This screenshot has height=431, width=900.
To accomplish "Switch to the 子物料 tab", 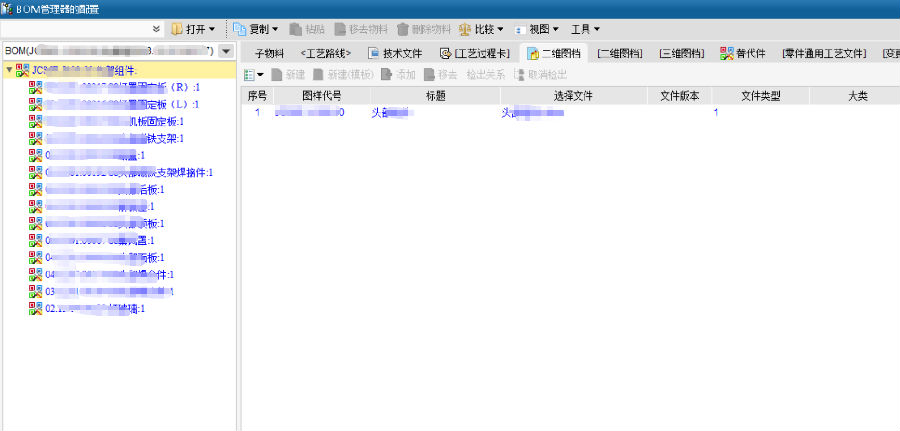I will [269, 53].
